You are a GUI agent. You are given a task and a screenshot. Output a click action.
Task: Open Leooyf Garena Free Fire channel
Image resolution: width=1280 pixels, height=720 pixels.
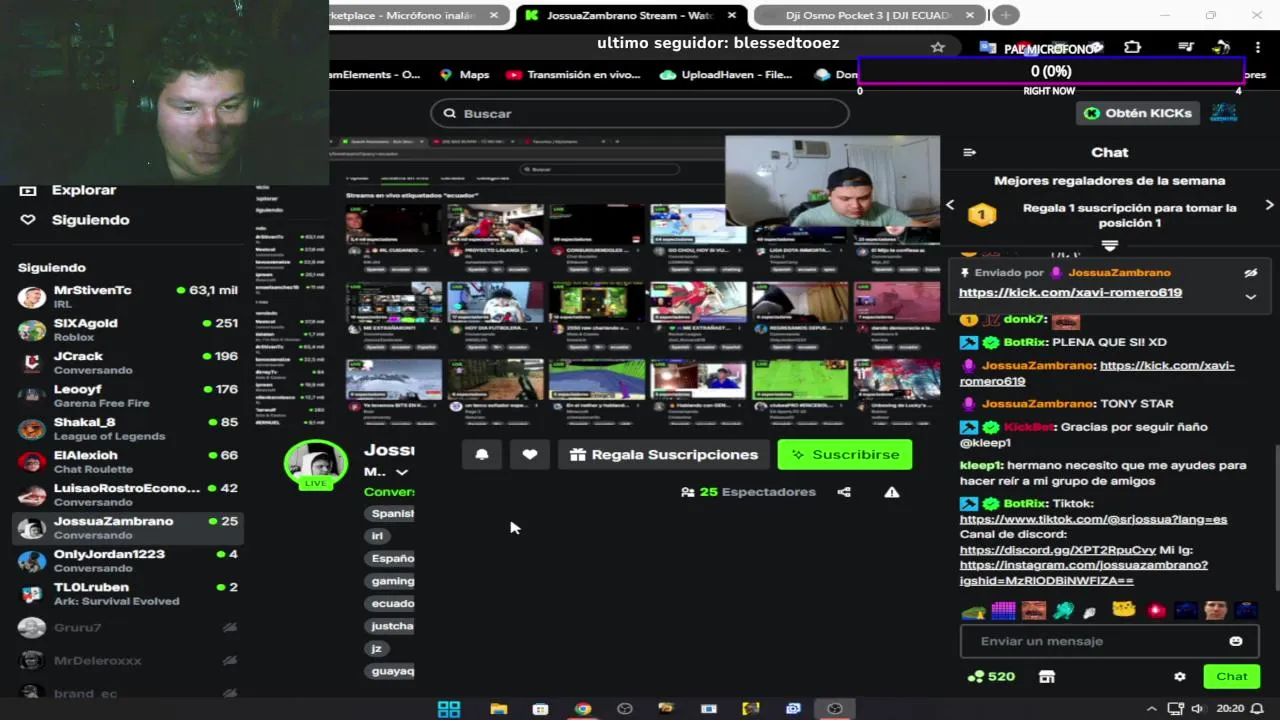[x=127, y=396]
